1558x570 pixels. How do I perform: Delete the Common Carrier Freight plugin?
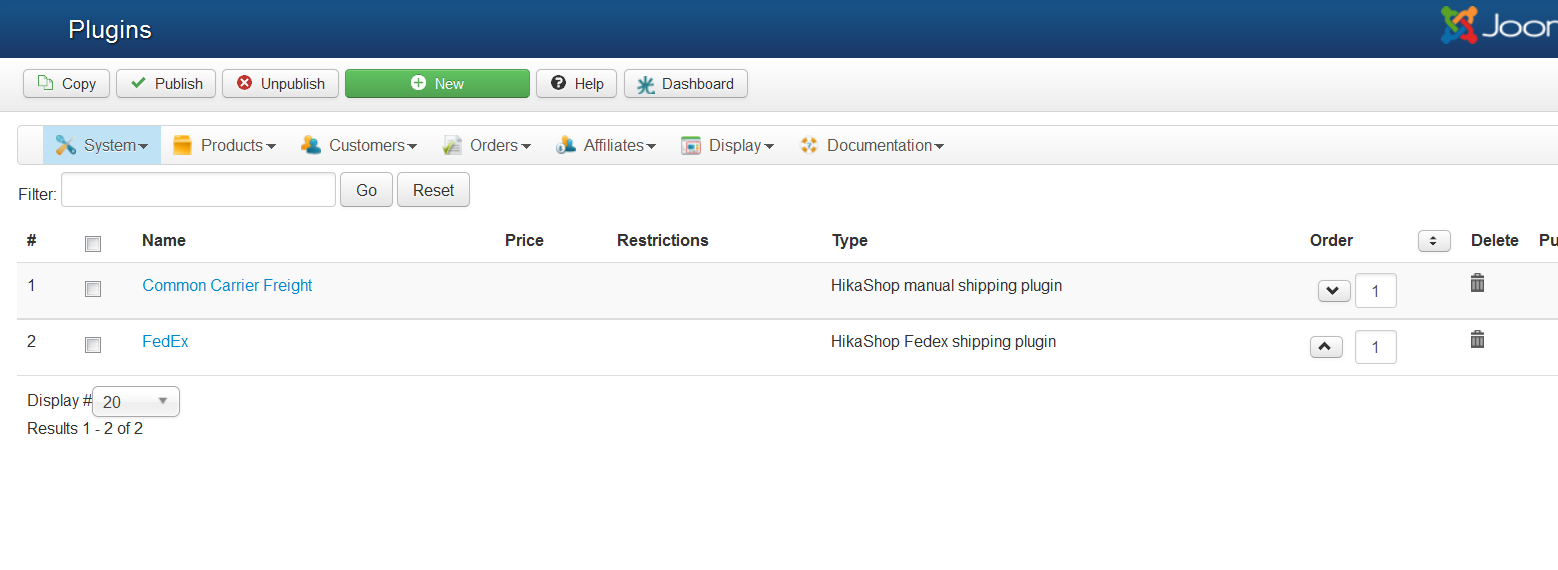[x=1477, y=284]
